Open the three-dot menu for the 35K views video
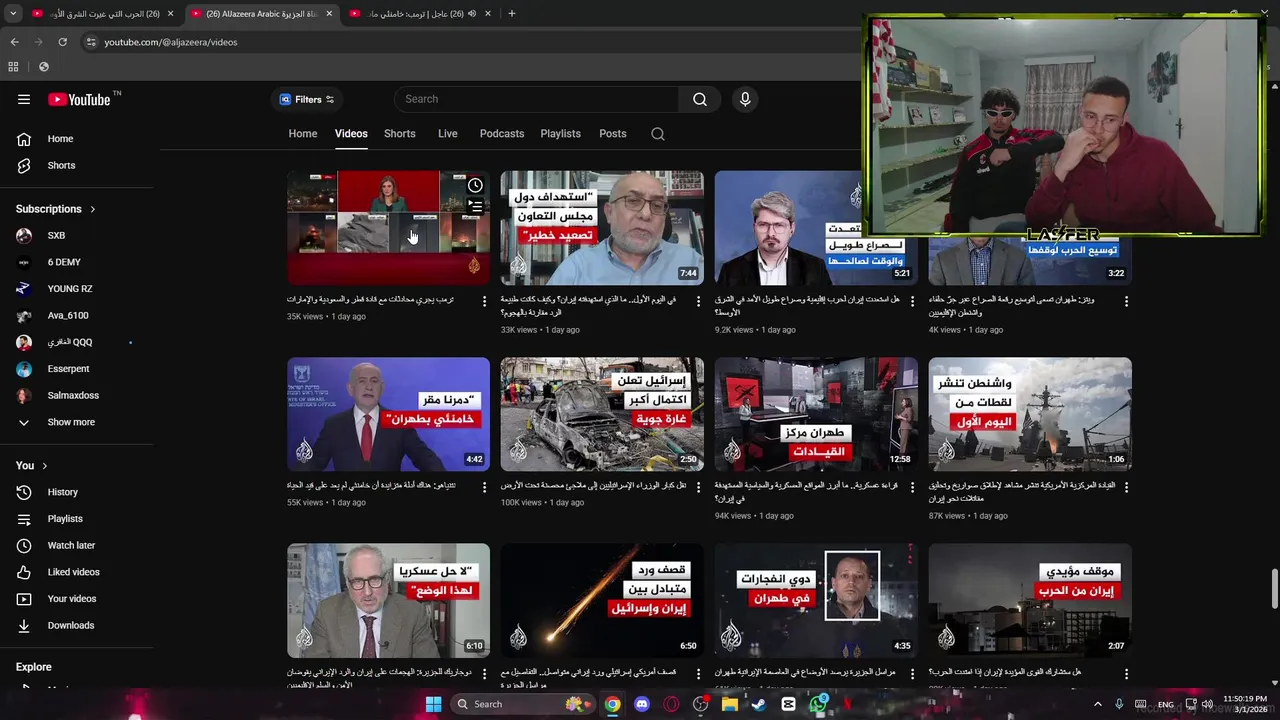 485,301
